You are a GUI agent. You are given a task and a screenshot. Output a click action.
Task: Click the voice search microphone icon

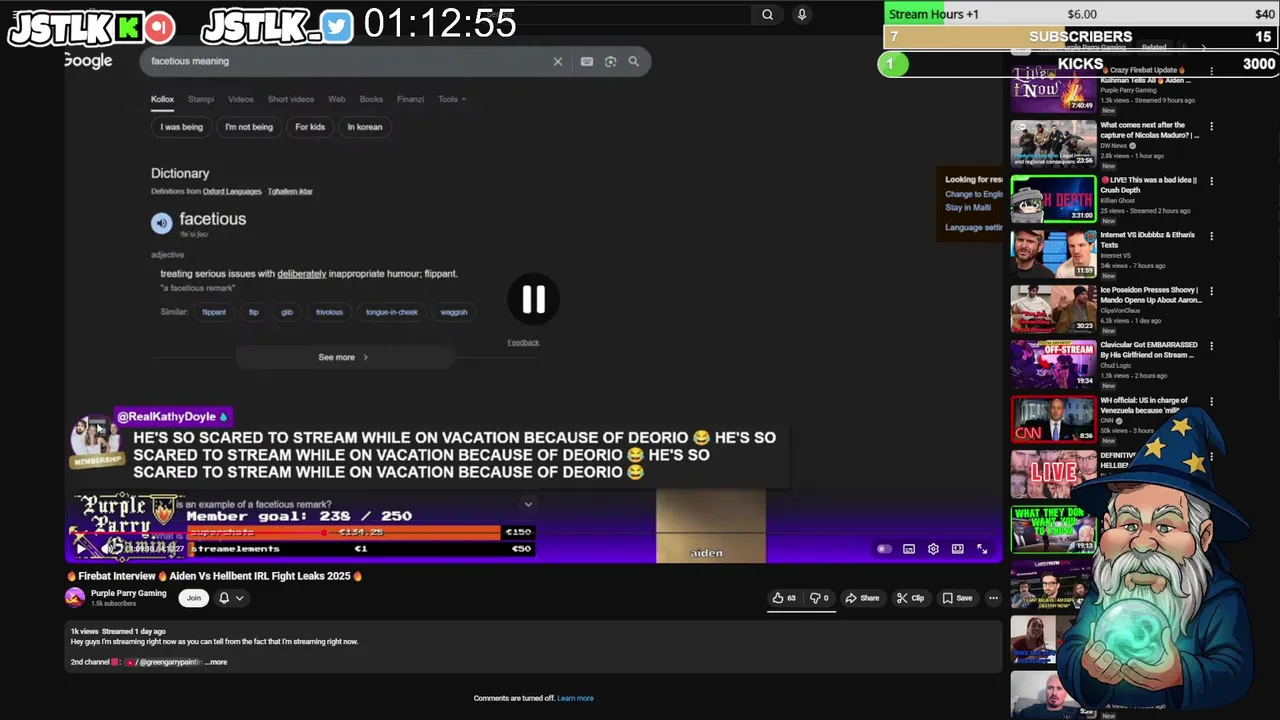[x=801, y=15]
